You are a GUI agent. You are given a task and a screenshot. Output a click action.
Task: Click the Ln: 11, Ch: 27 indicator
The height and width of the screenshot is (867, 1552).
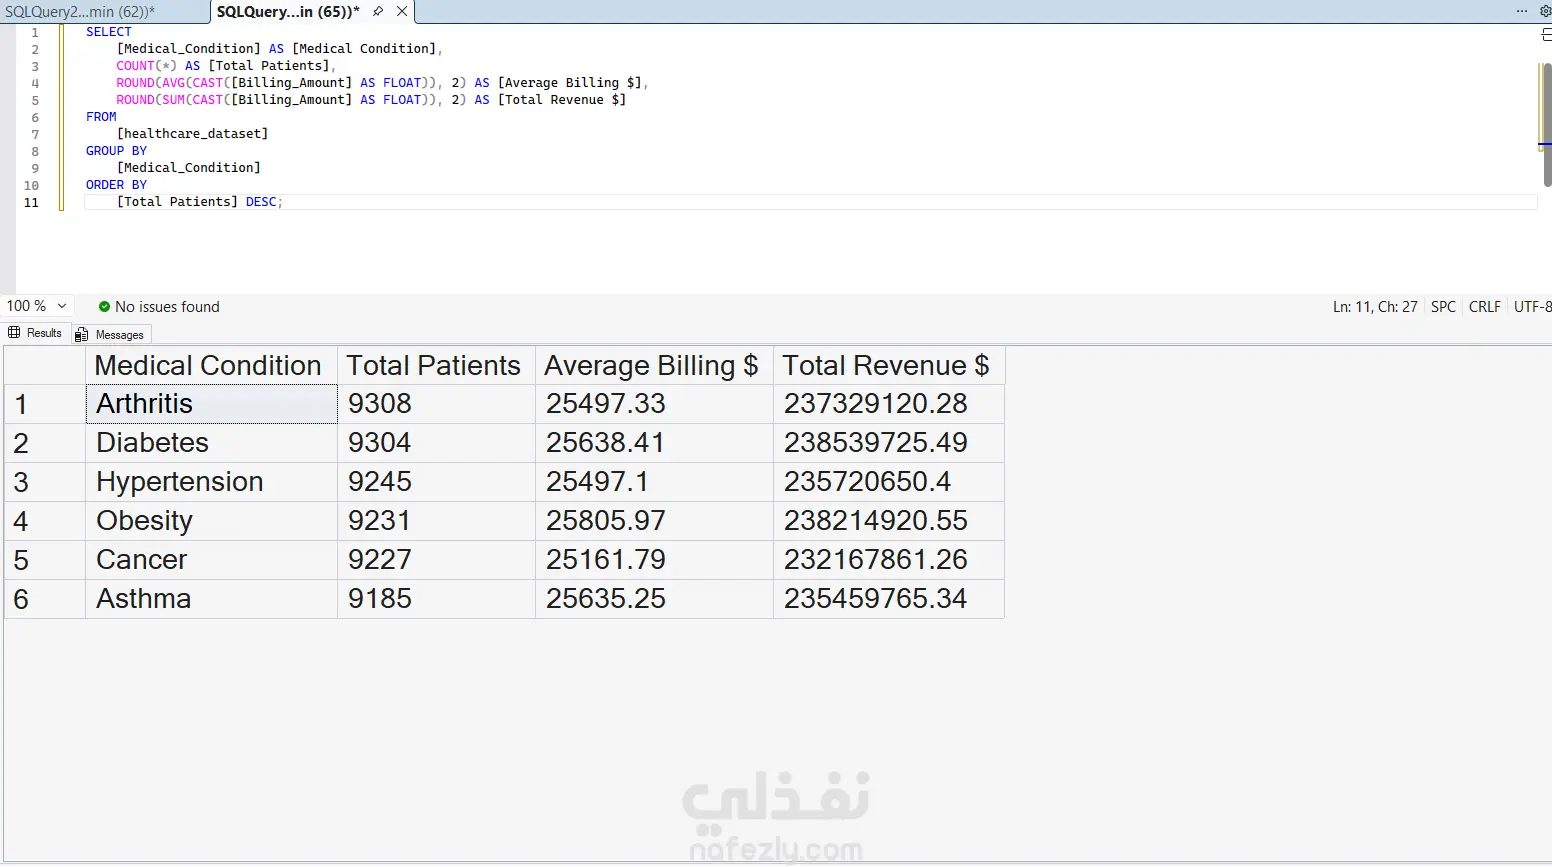pyautogui.click(x=1375, y=307)
